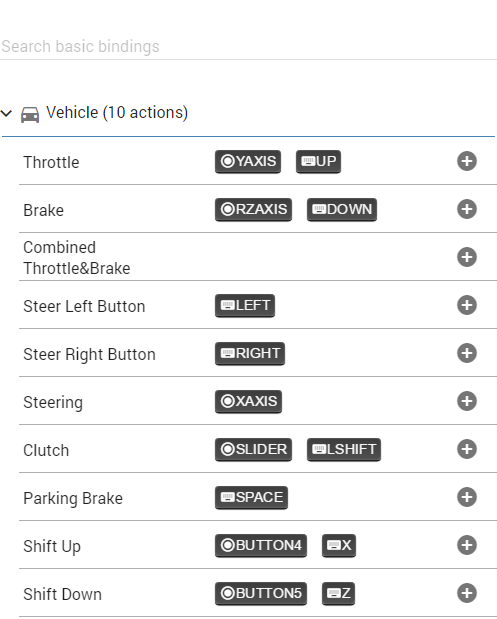Screen dimensions: 497x619
Task: Add a new binding for Brake
Action: 467,209
